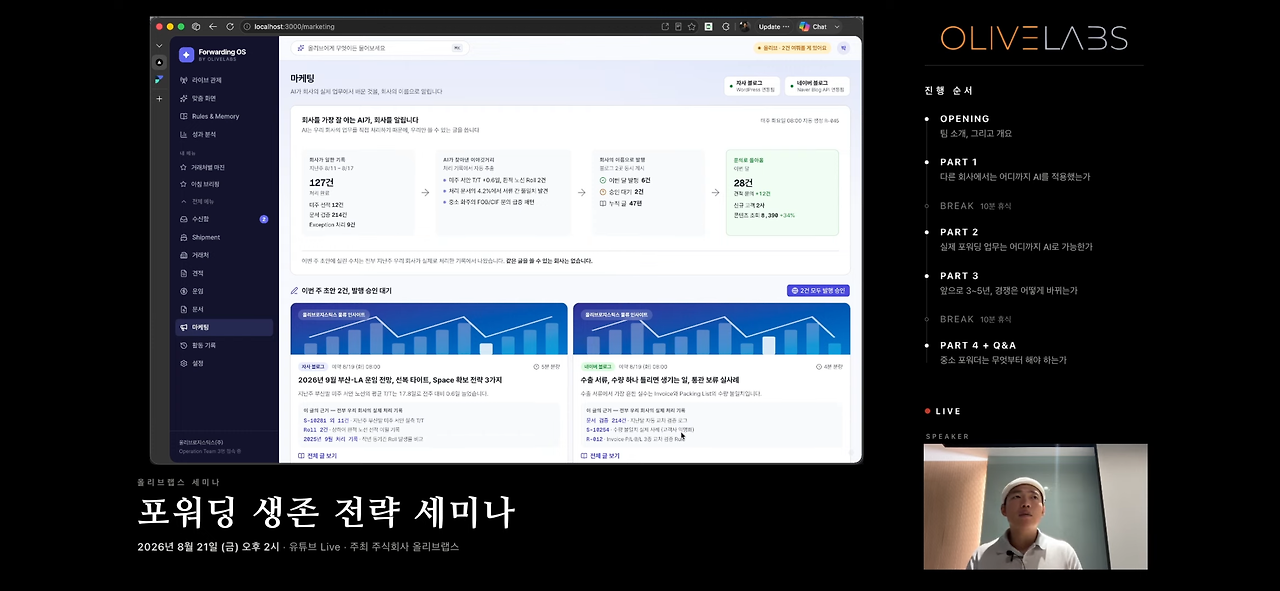Click the Olive assistant search field
Screen dimensions: 1280x591
pos(380,47)
